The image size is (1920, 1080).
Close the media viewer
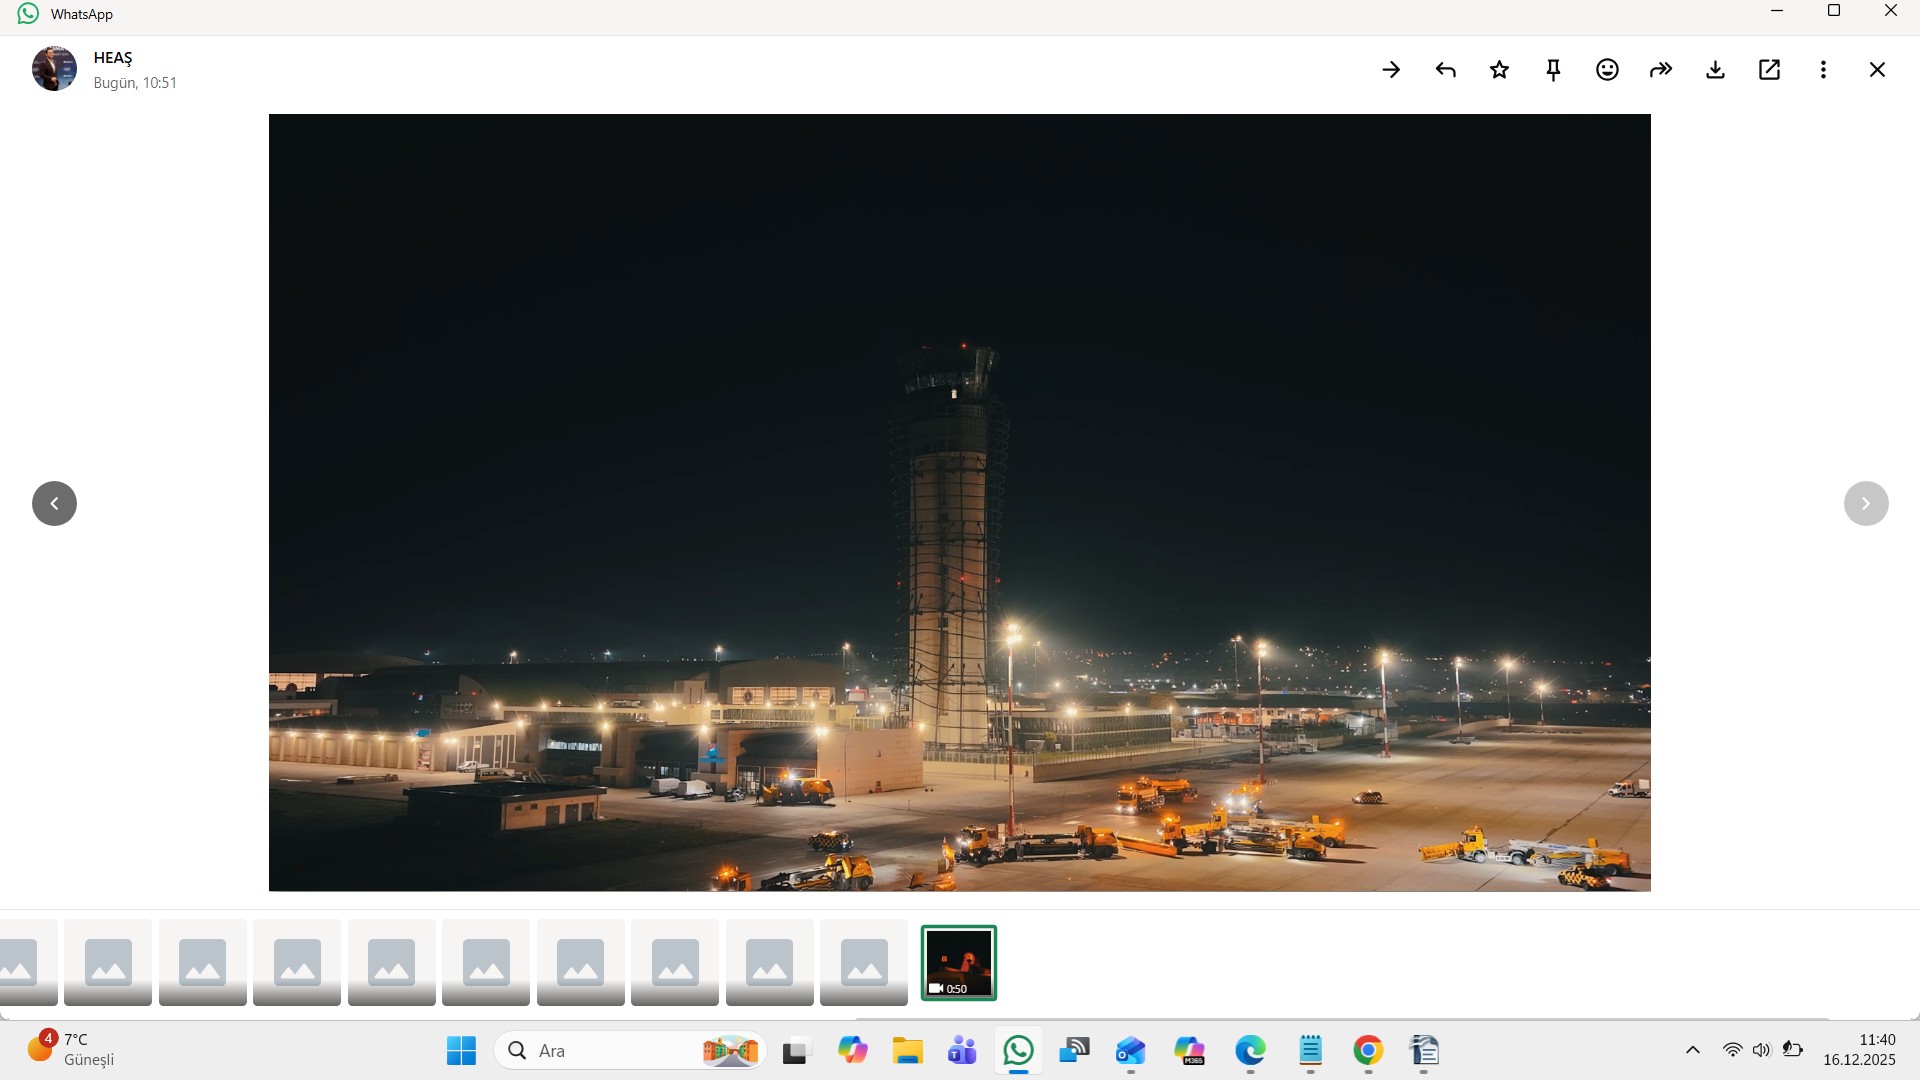[1877, 70]
